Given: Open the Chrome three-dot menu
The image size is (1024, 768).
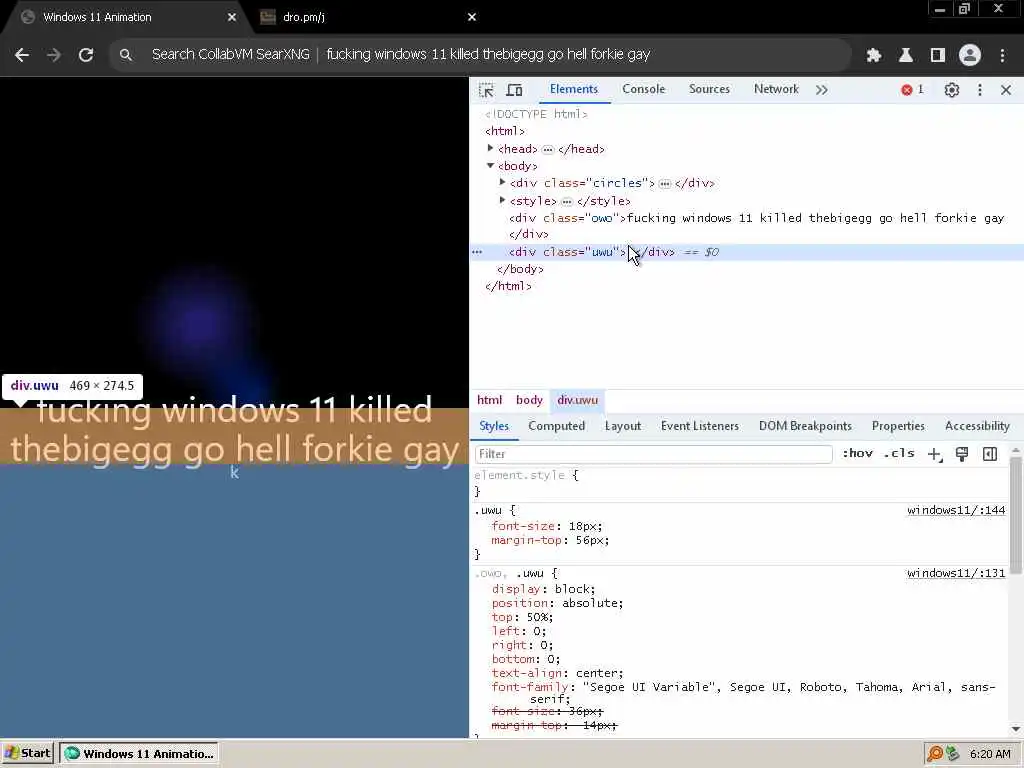Looking at the screenshot, I should [1002, 56].
